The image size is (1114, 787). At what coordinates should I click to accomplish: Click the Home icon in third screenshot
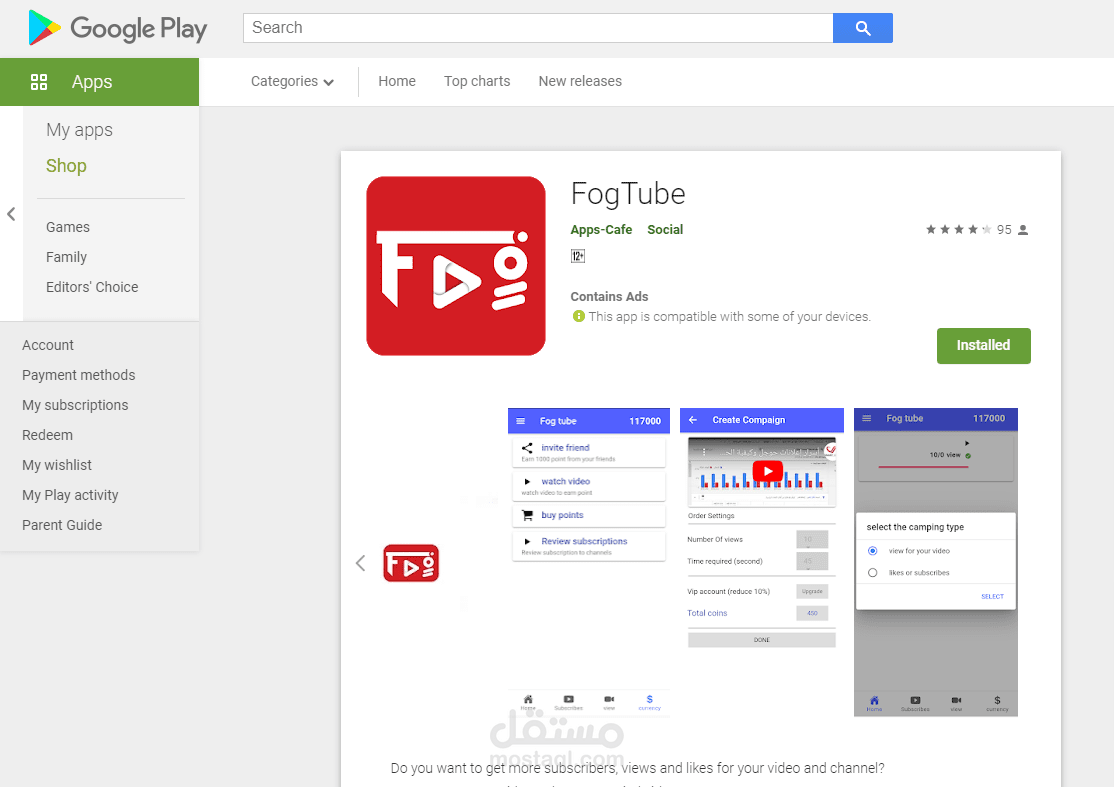875,700
